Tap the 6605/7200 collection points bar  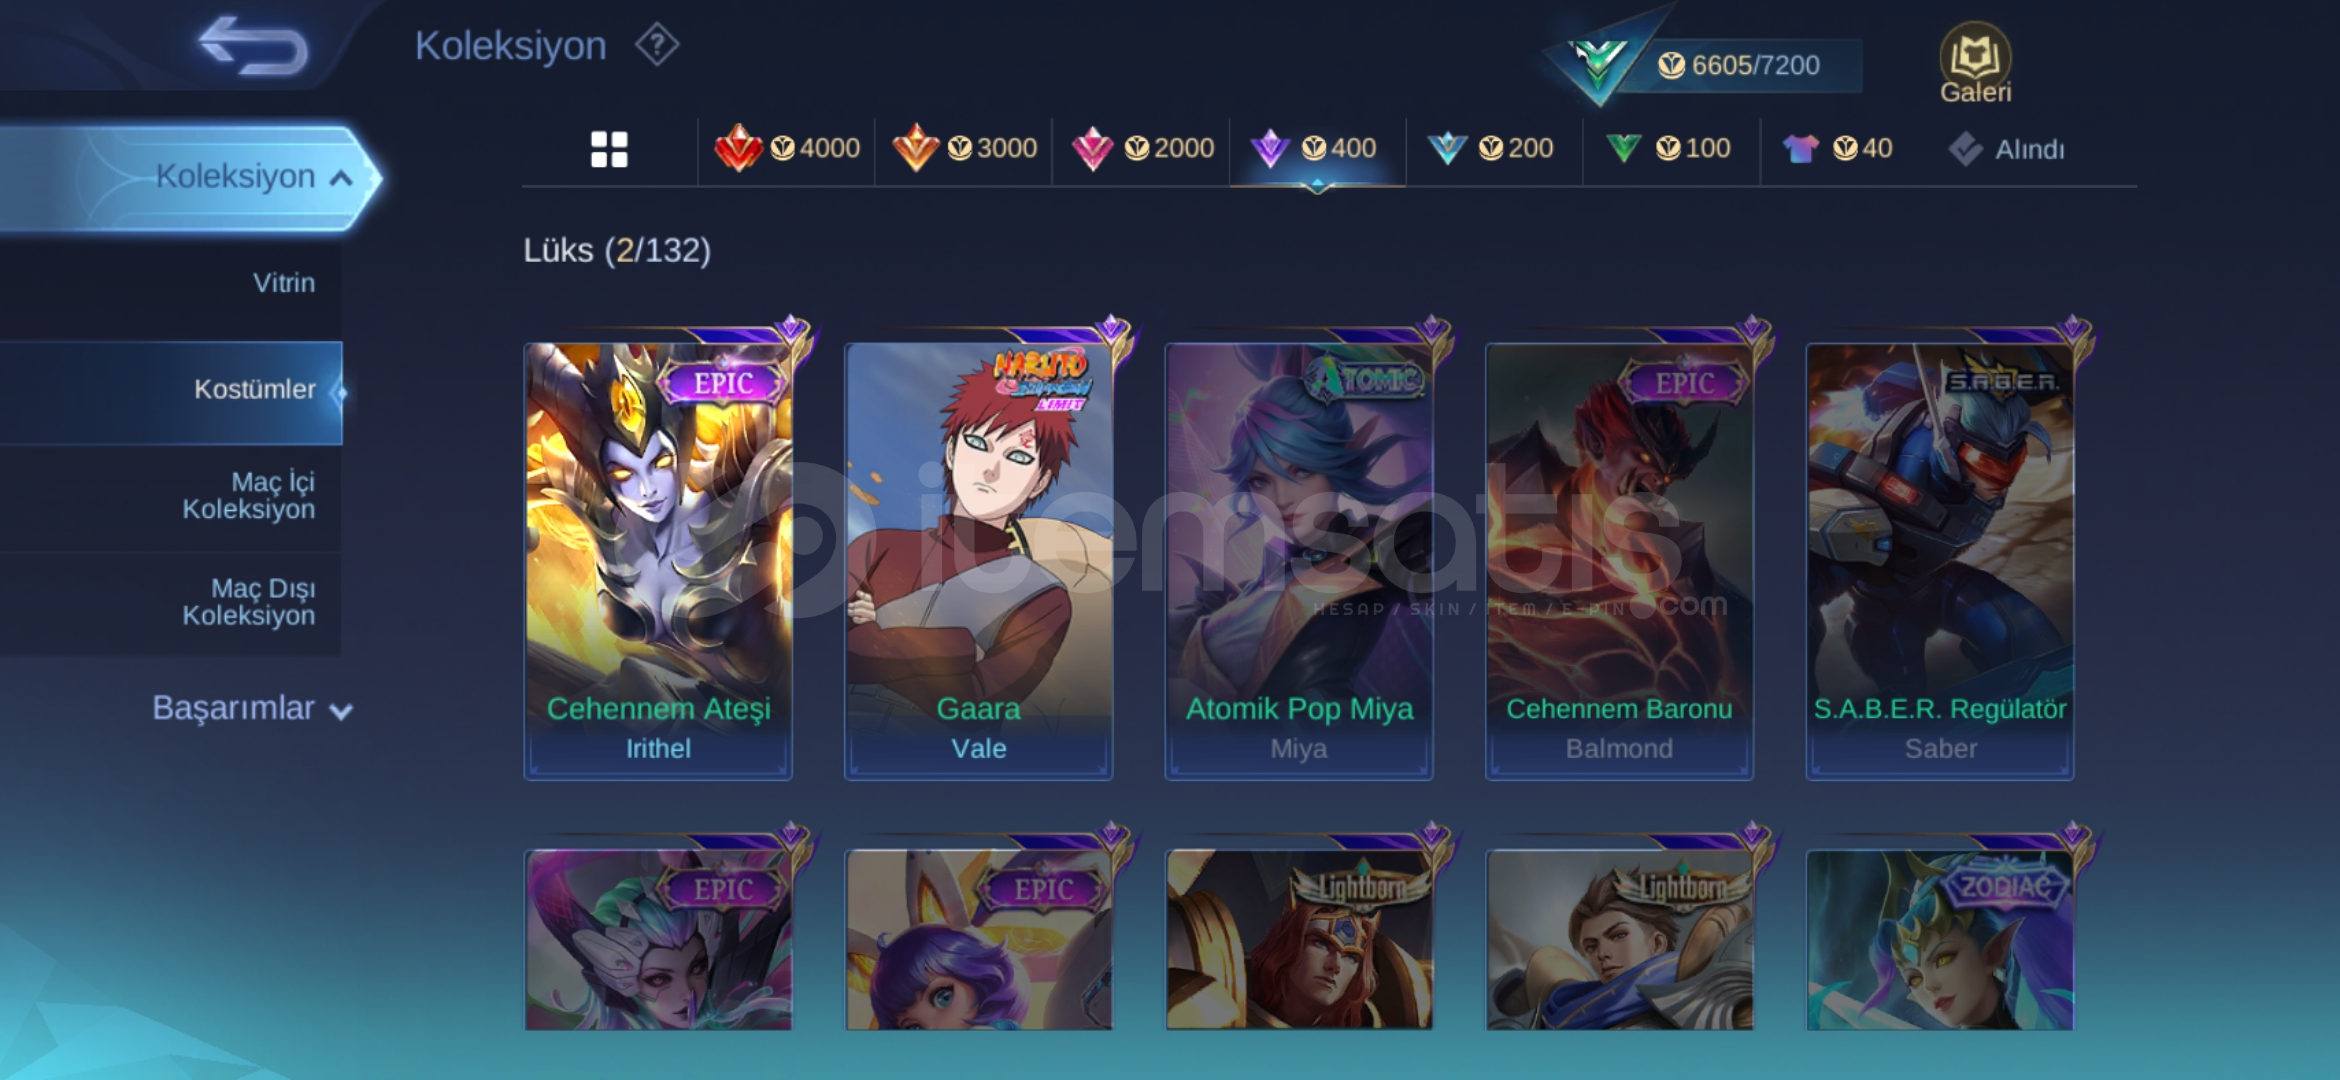click(1740, 66)
